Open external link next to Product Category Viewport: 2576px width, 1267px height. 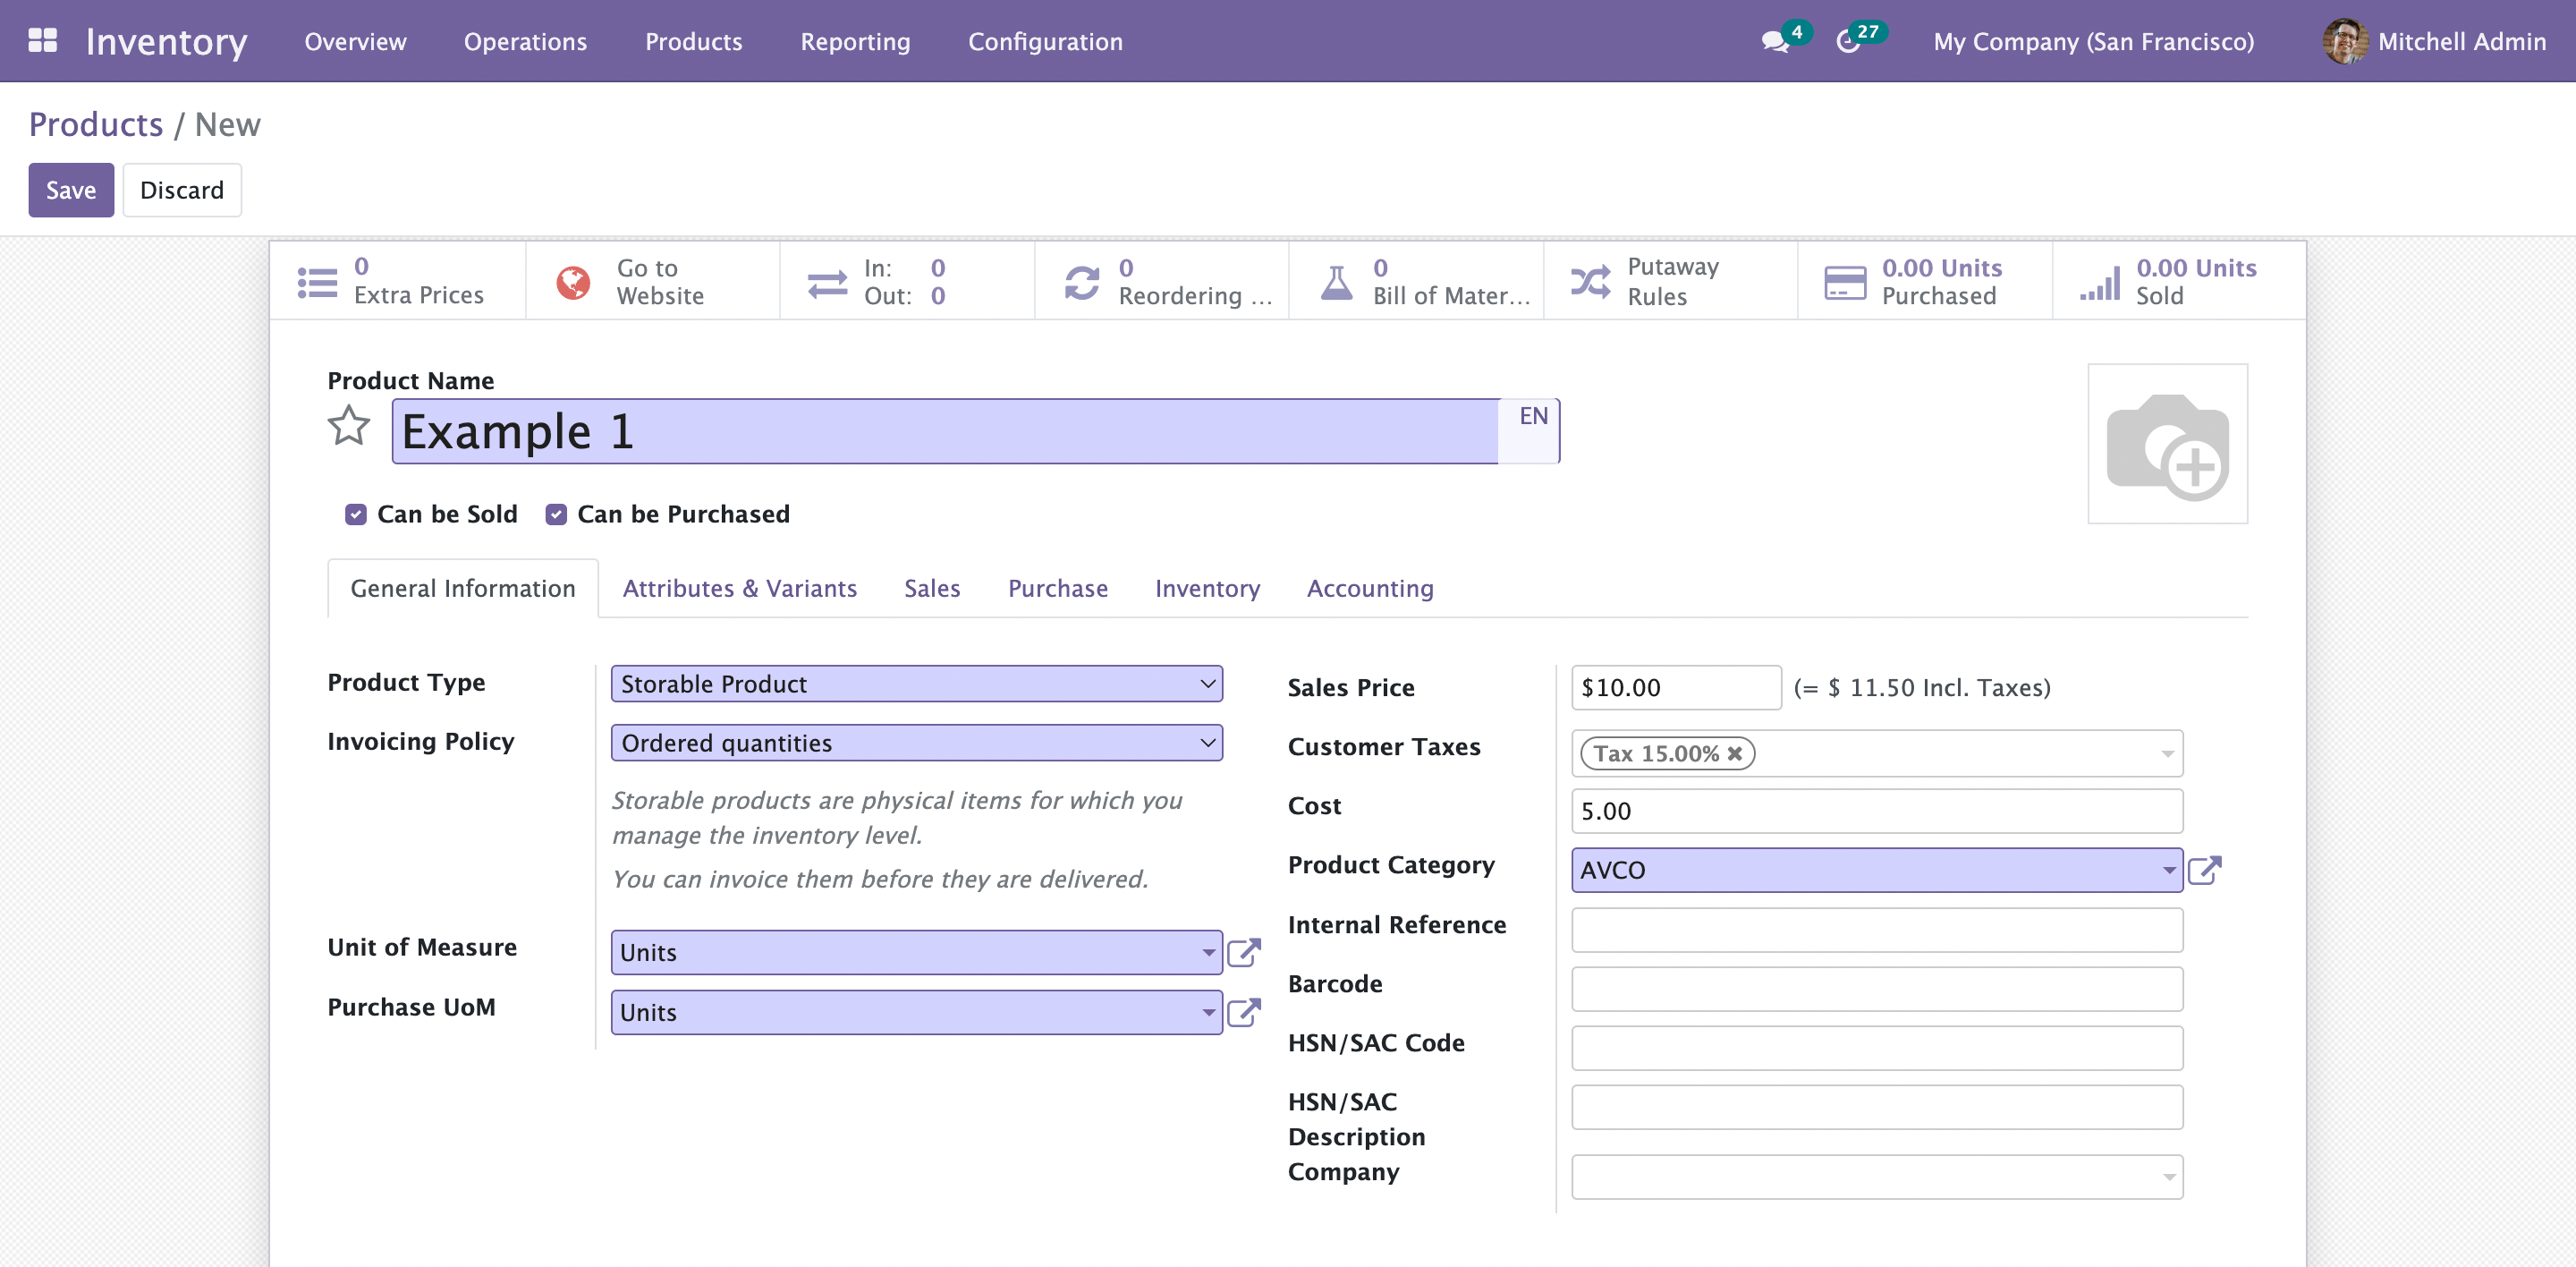click(x=2204, y=870)
